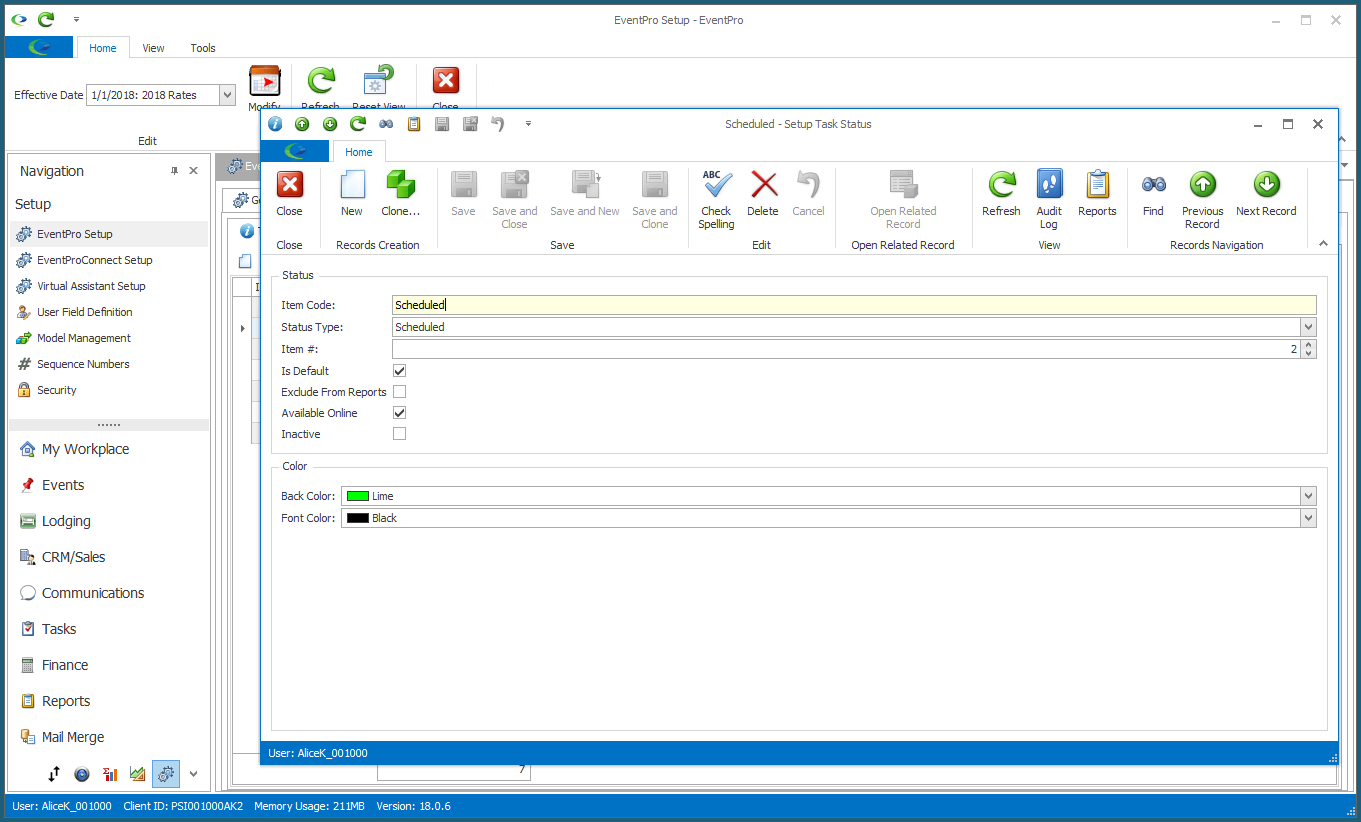Go to My Workplace
Image resolution: width=1361 pixels, height=822 pixels.
click(110, 449)
